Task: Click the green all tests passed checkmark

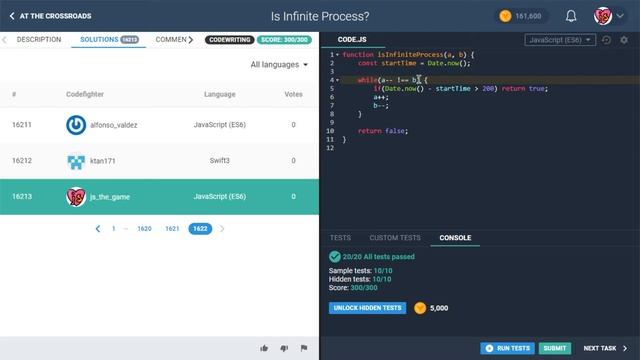Action: [335, 257]
